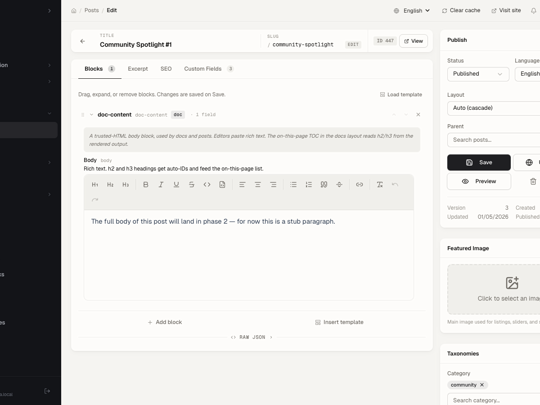Expand the Auto (cascade) layout dropdown
The height and width of the screenshot is (405, 540).
coord(494,108)
